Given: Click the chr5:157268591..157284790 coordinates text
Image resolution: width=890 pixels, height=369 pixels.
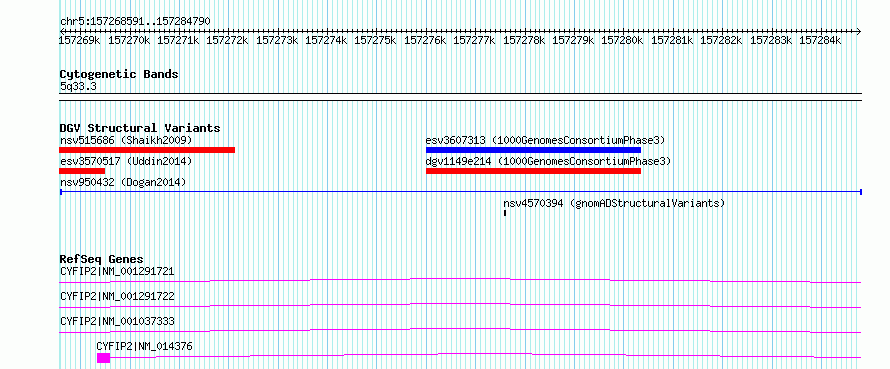Looking at the screenshot, I should click(135, 21).
